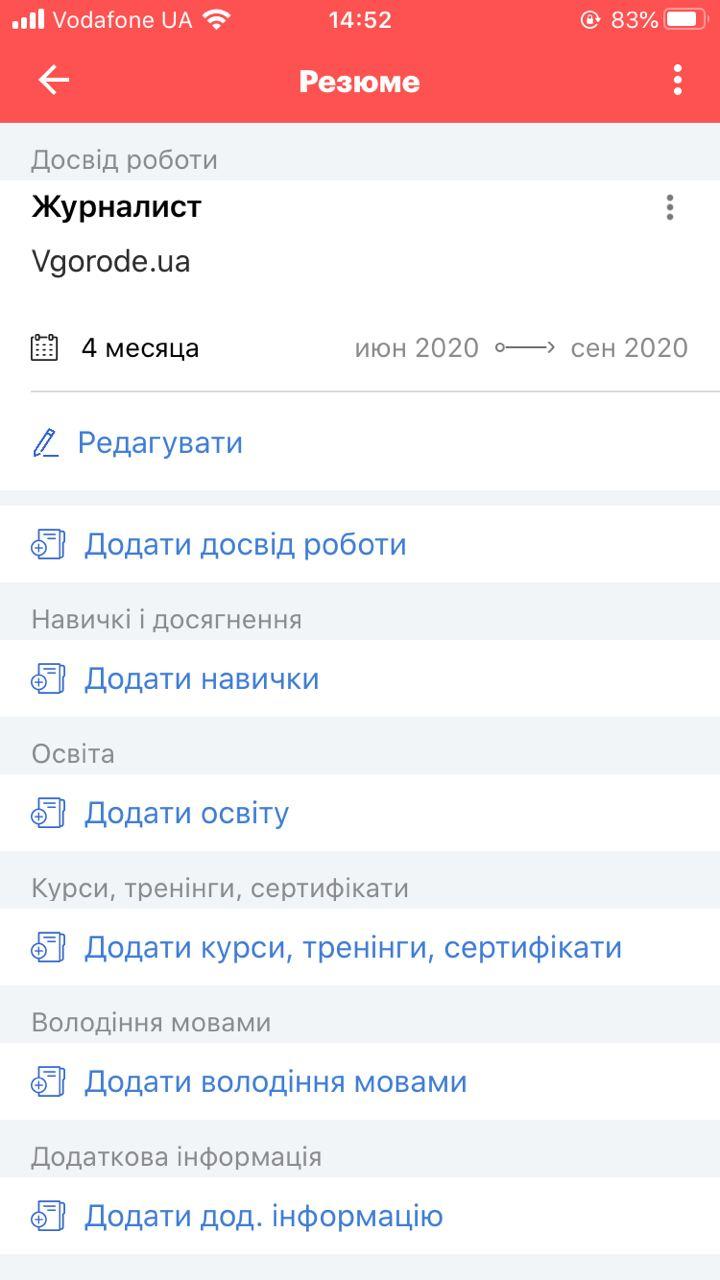
Task: Tap Додати освіту
Action: 188,813
